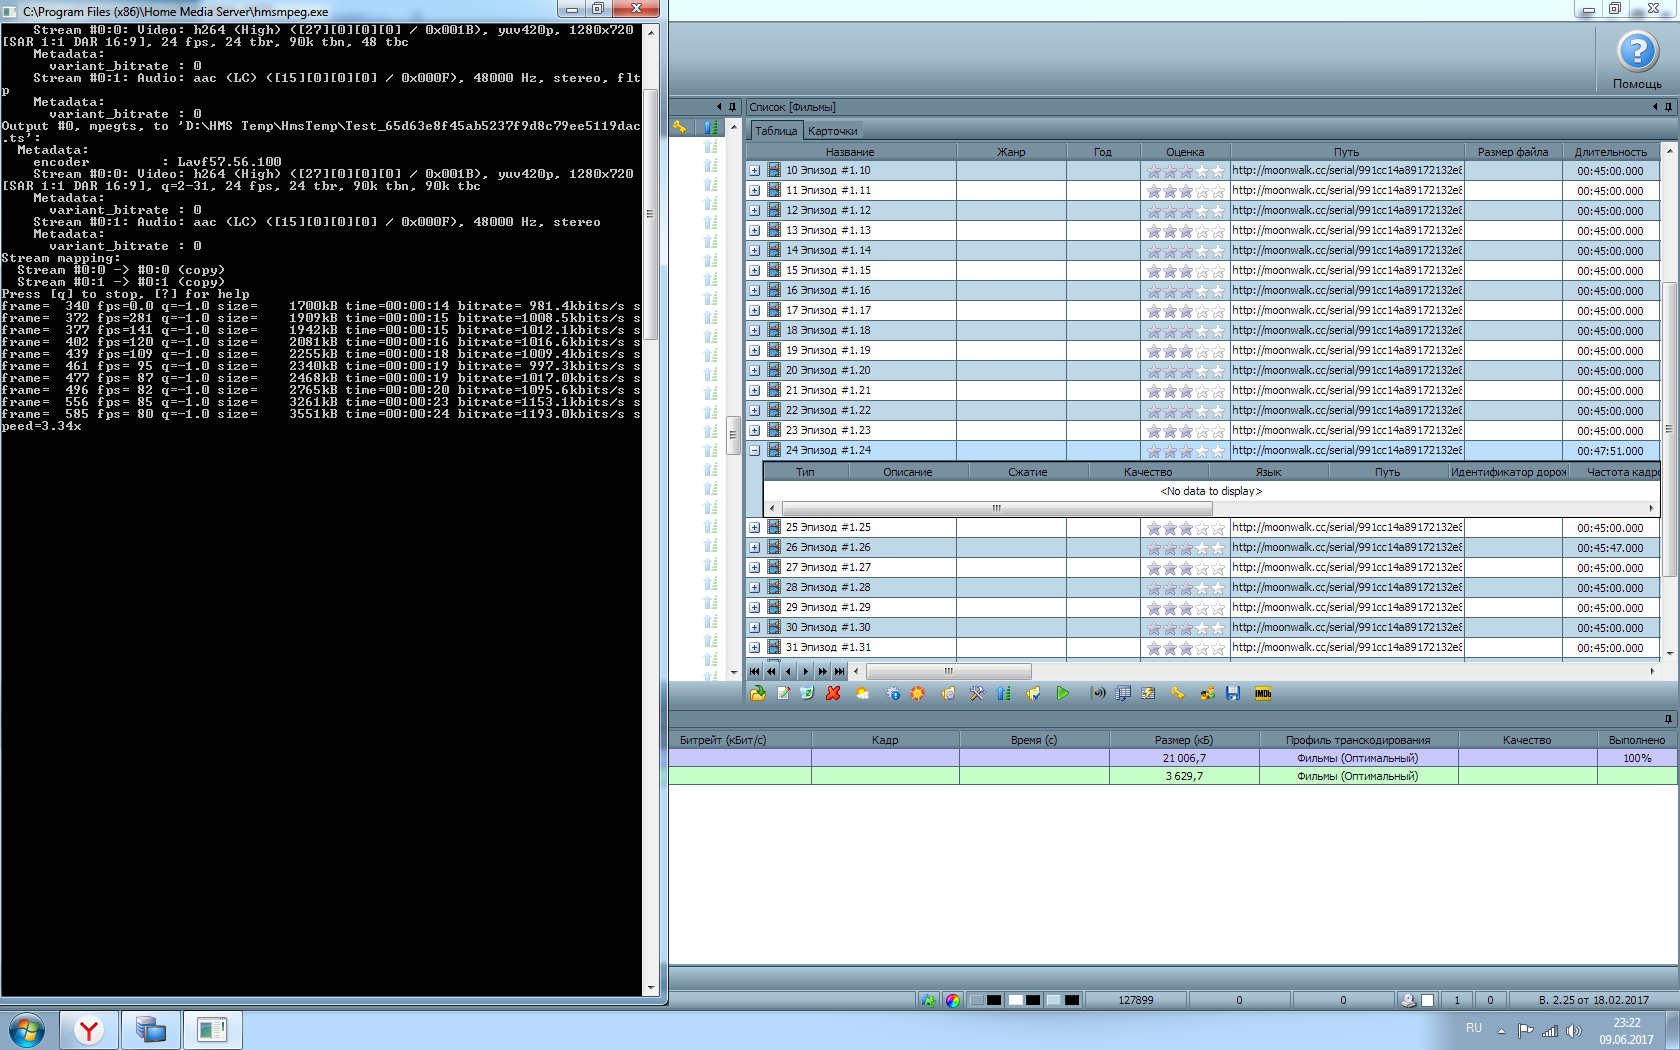Expand the 25 Эпизод #1.25 row
This screenshot has height=1050, width=1680.
tap(755, 528)
